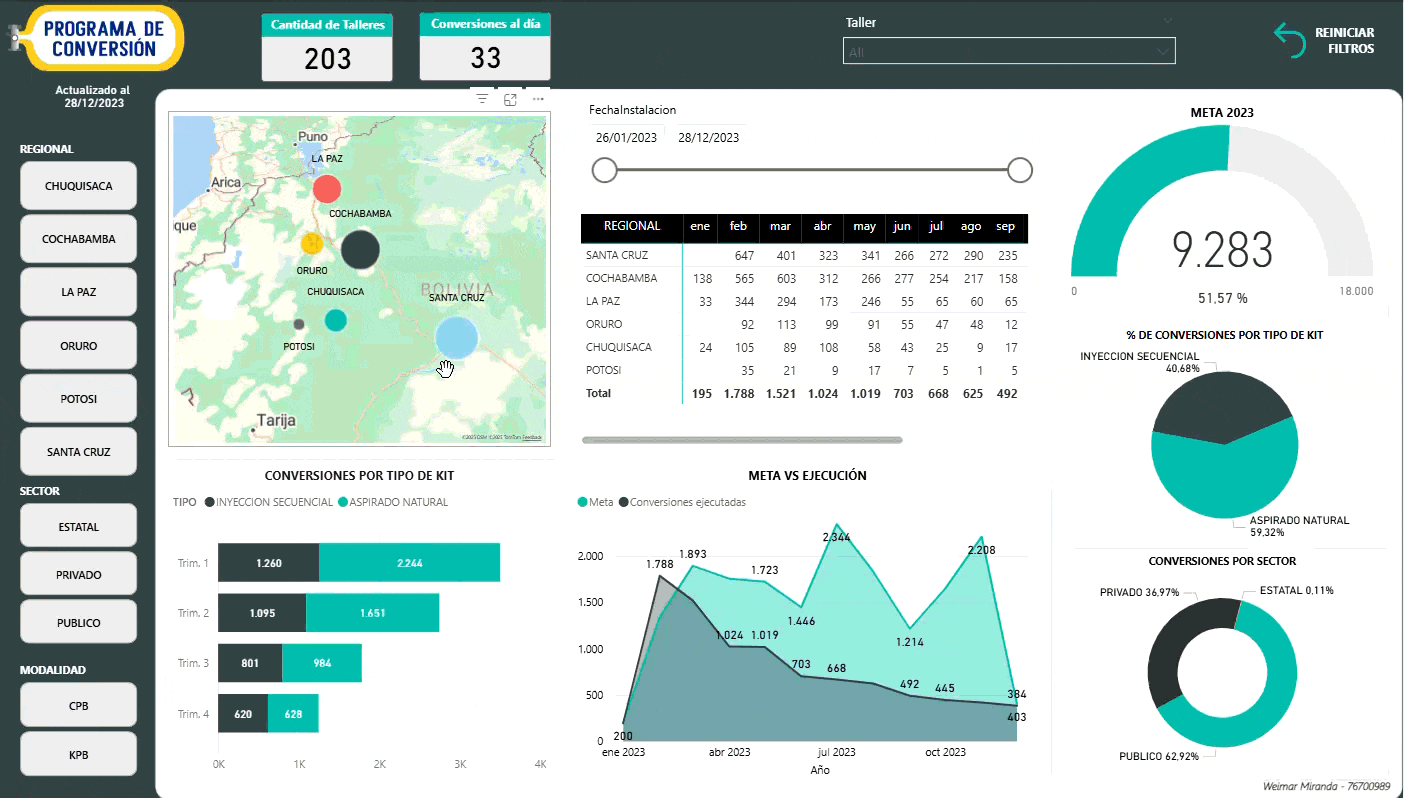This screenshot has height=798, width=1404.
Task: Select the teal Chuquisaca bubble on the map
Action: point(336,320)
